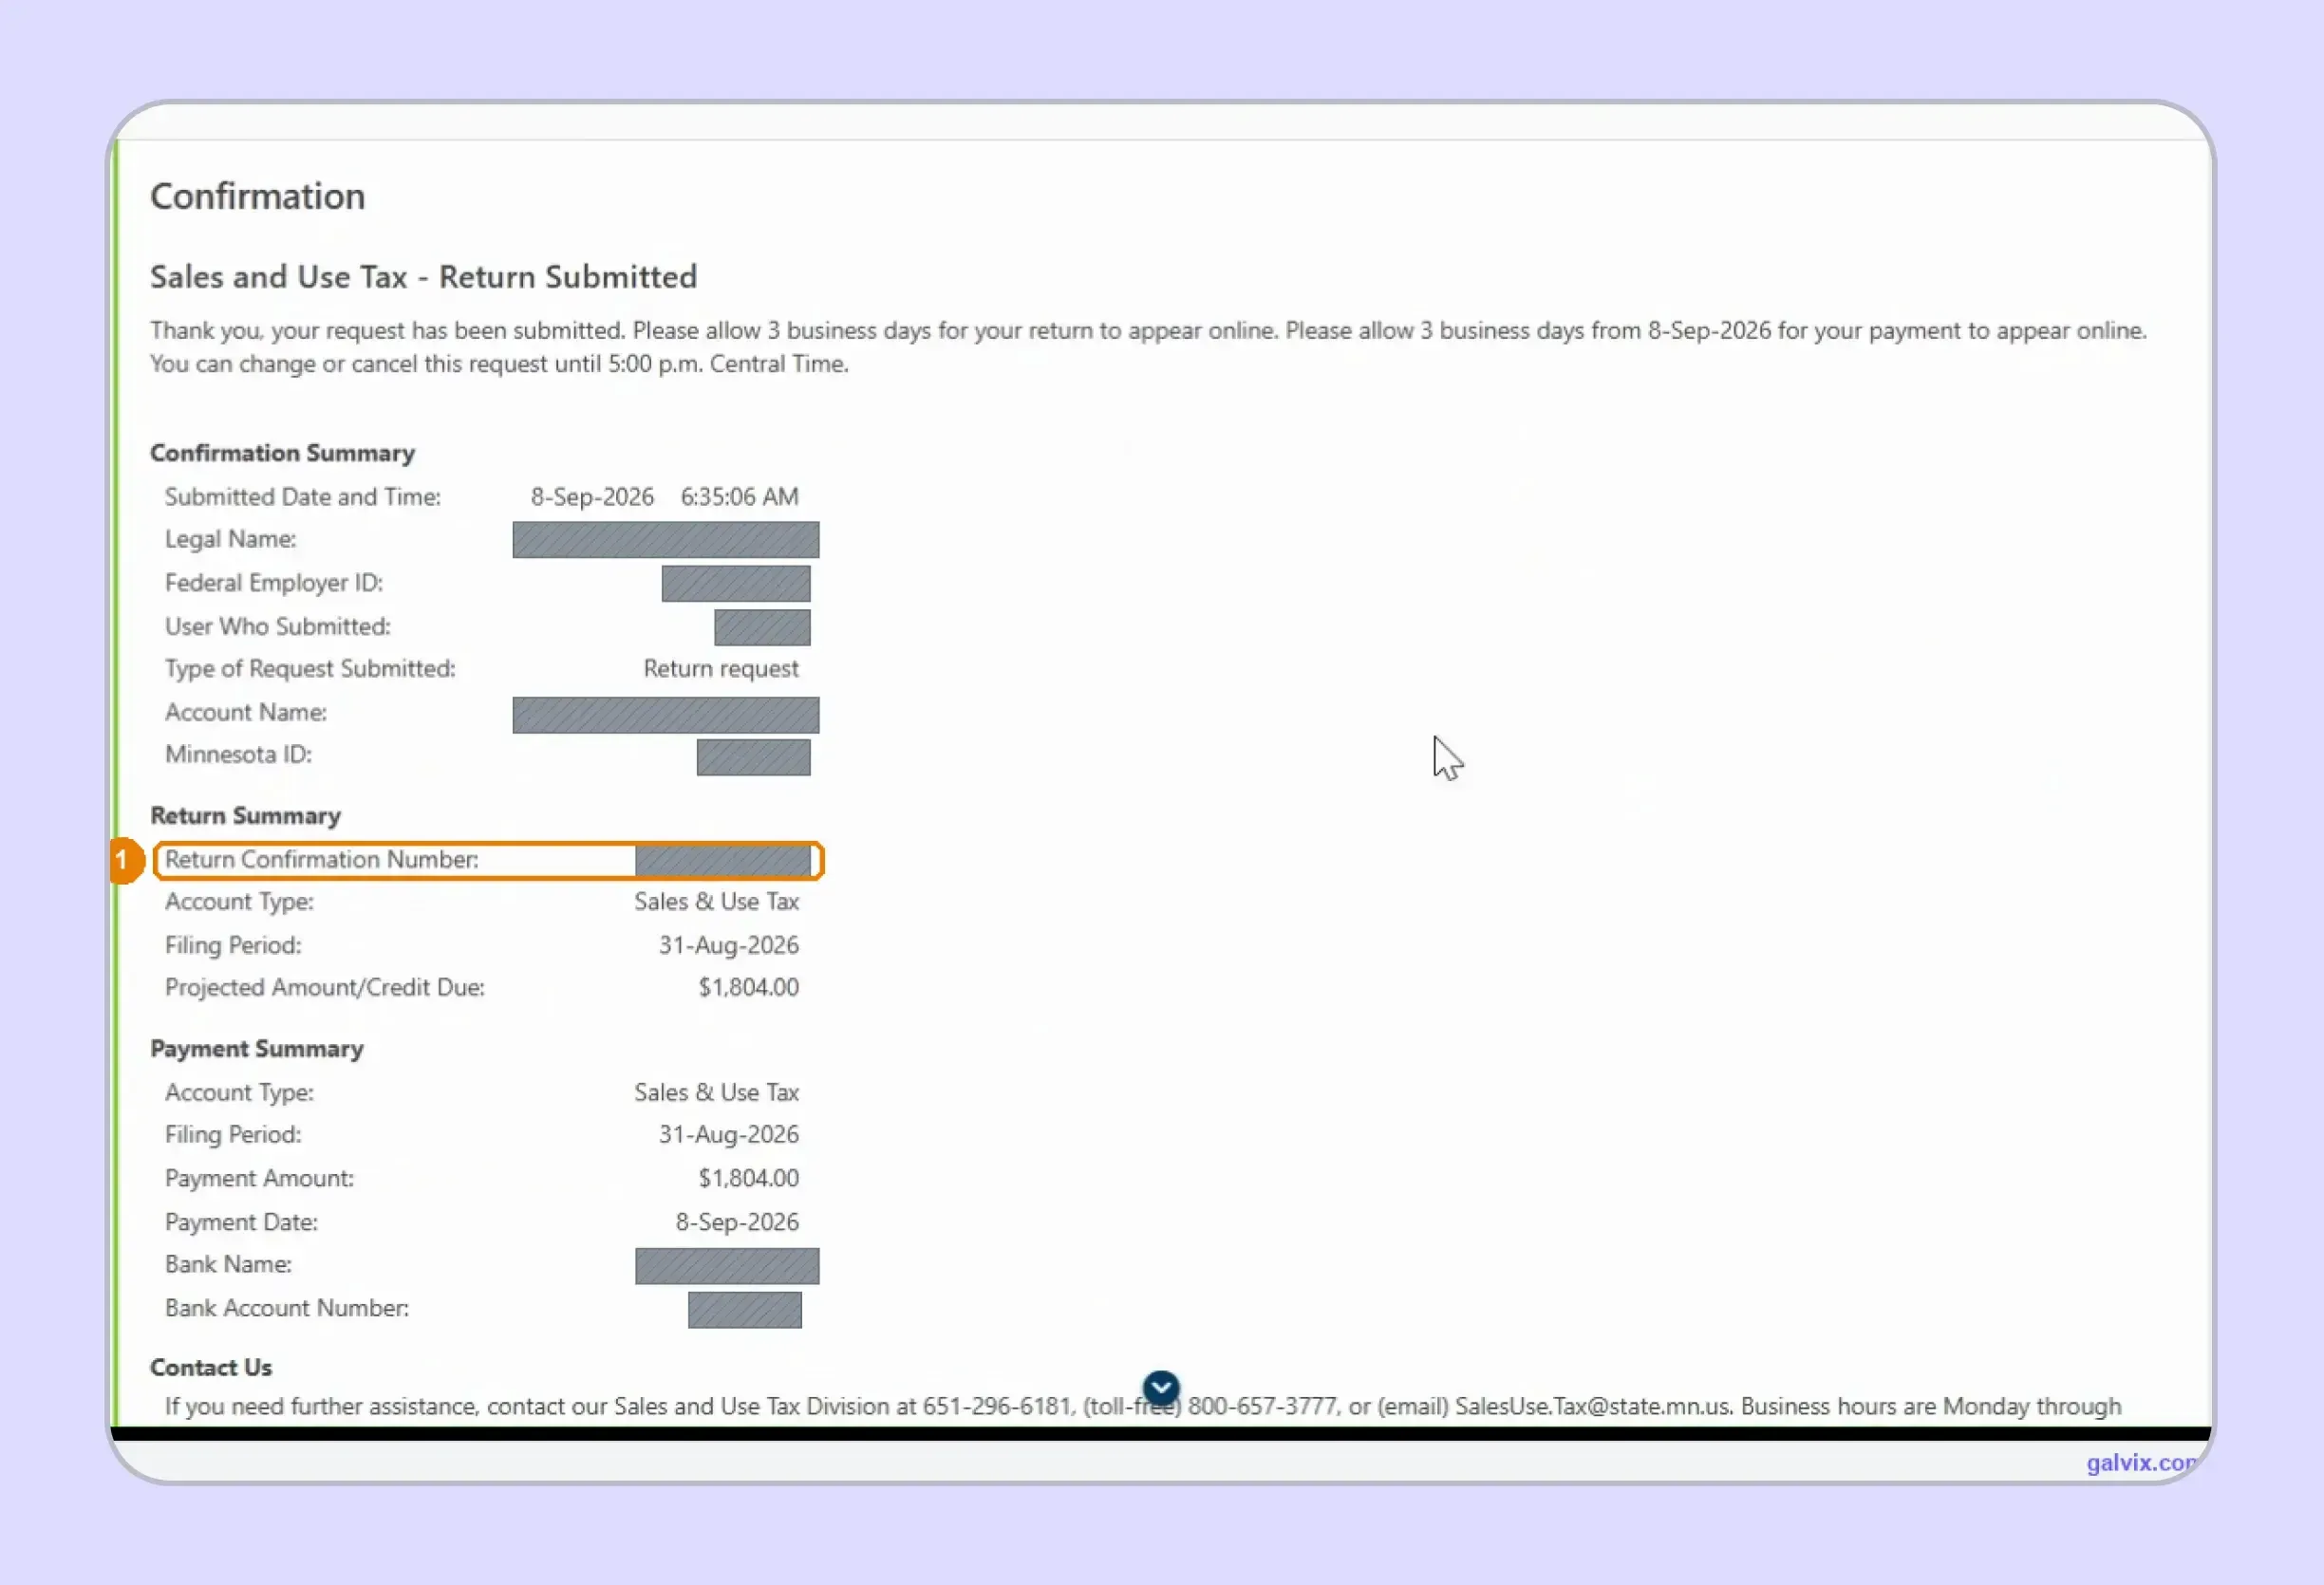Click the Payment Date value 8-Sep-2026

738,1223
